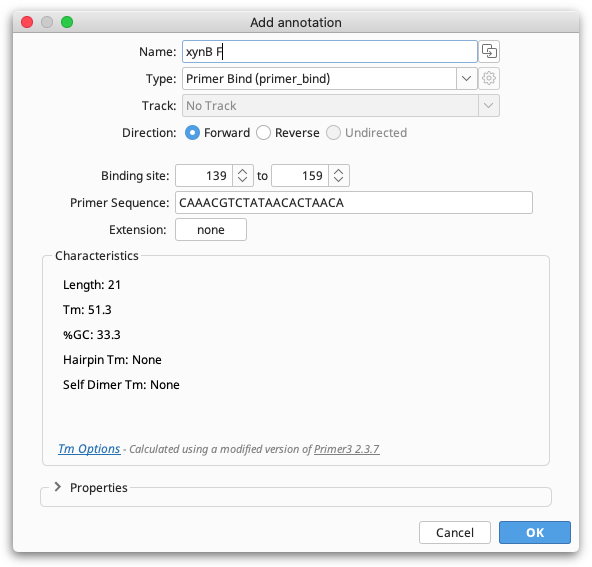Increase the binding site start value of 139
The image size is (592, 567).
(x=242, y=171)
